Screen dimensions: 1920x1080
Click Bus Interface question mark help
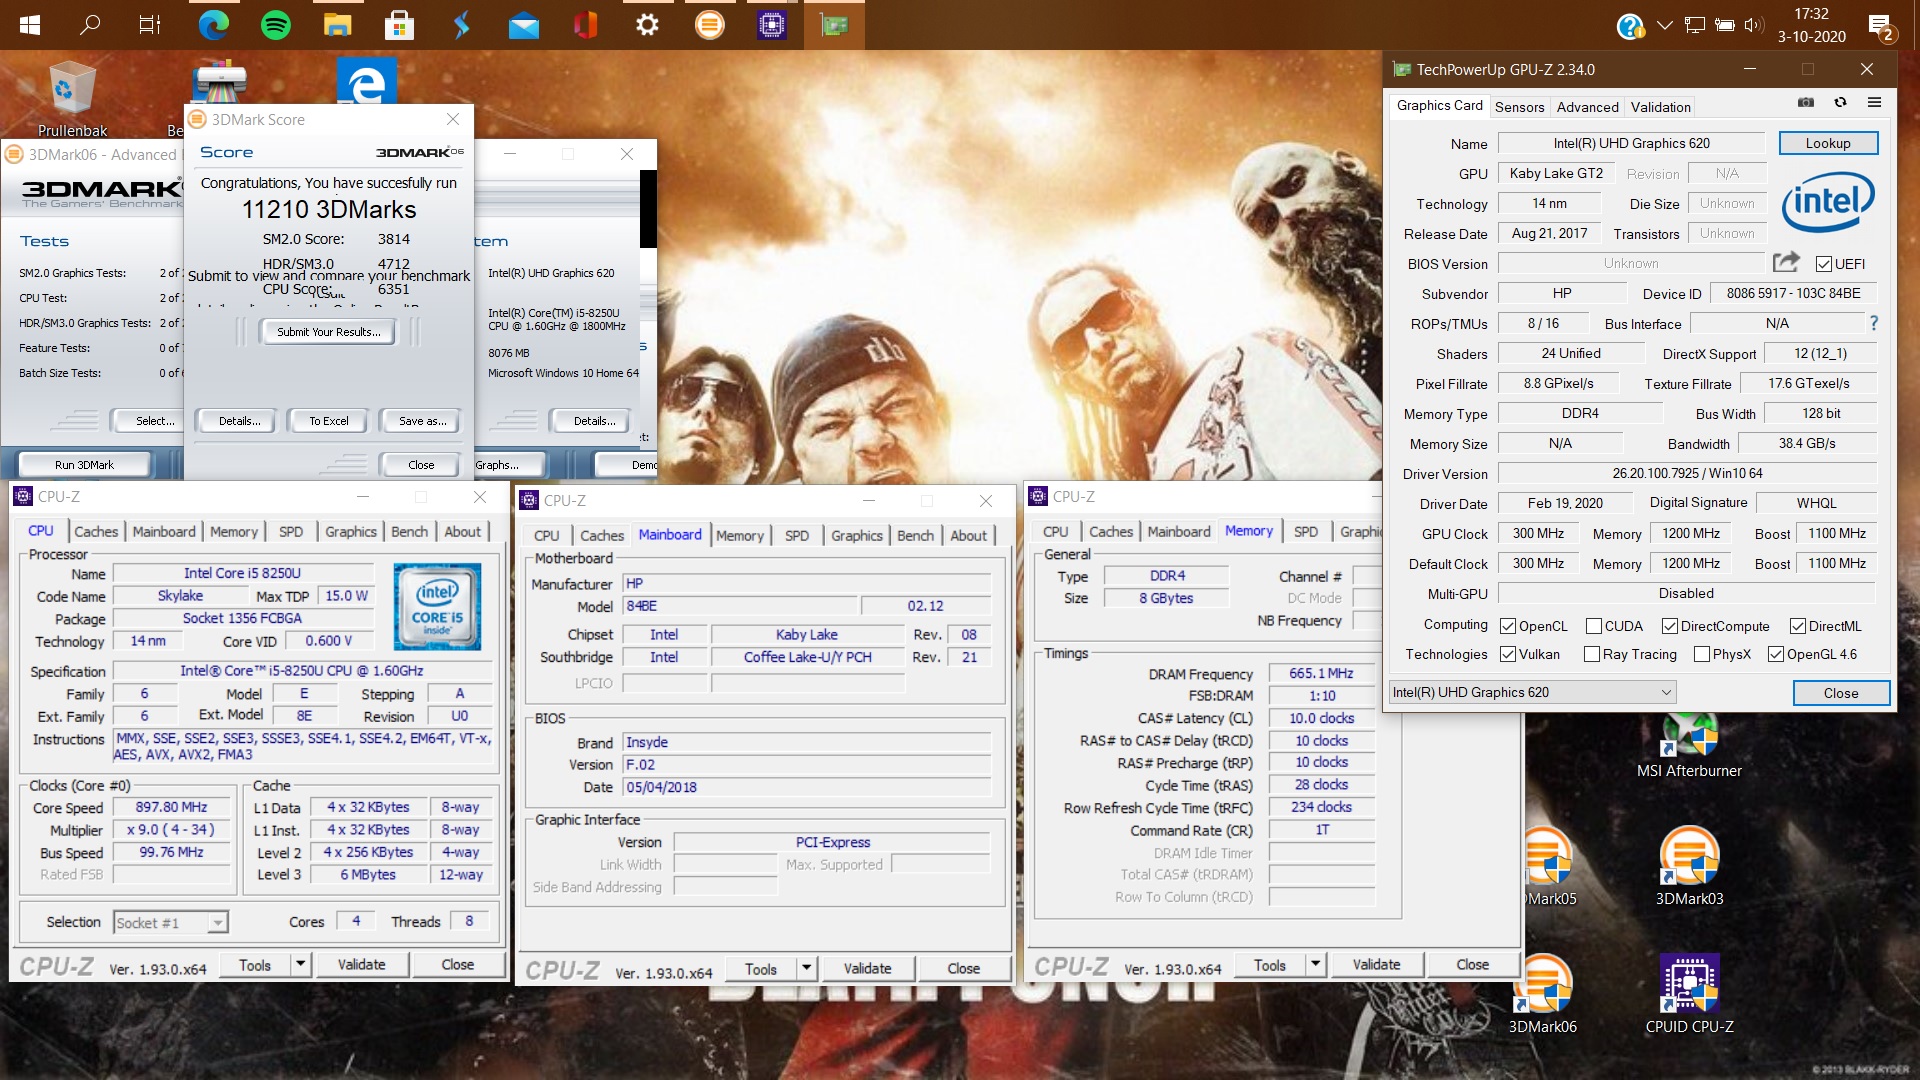[1873, 323]
